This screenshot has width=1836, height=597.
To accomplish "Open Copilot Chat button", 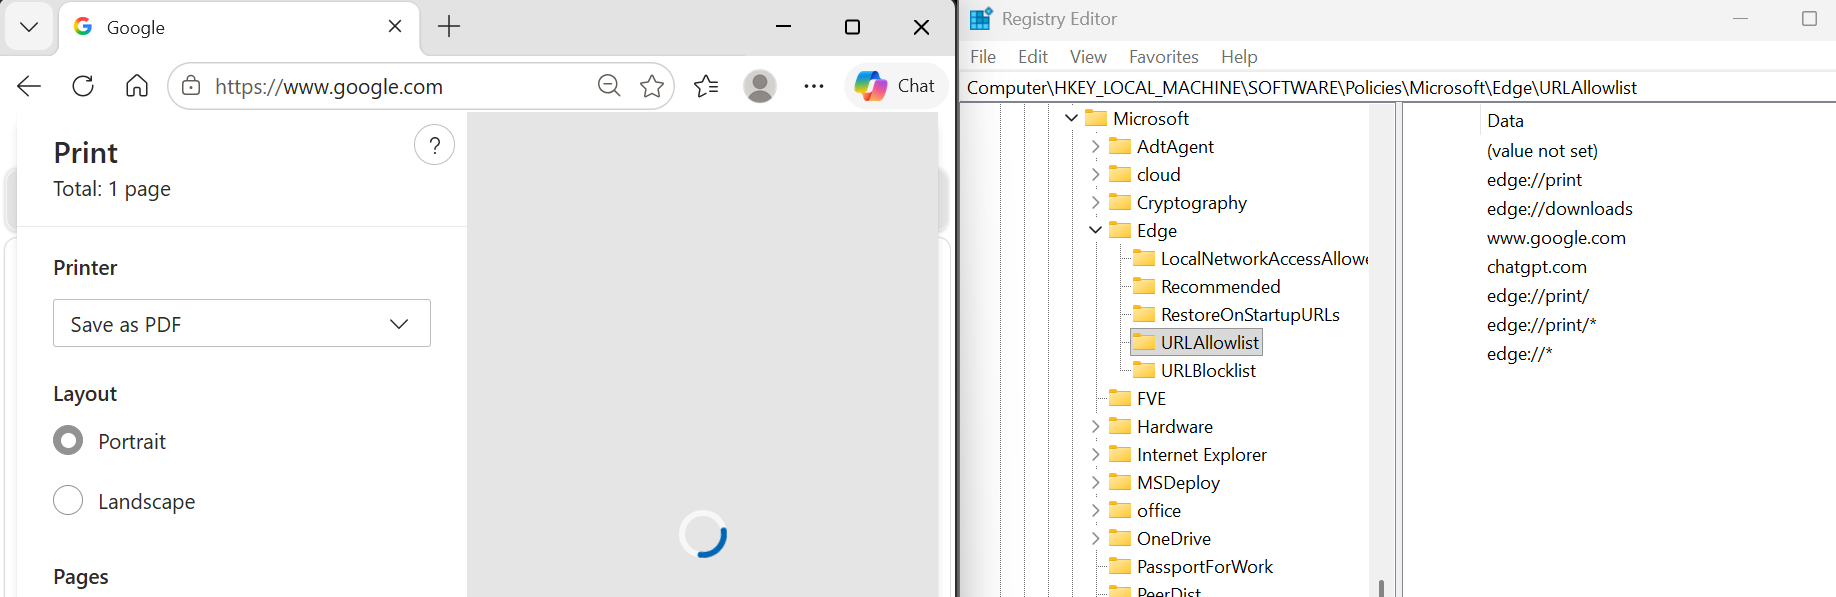I will [x=896, y=86].
